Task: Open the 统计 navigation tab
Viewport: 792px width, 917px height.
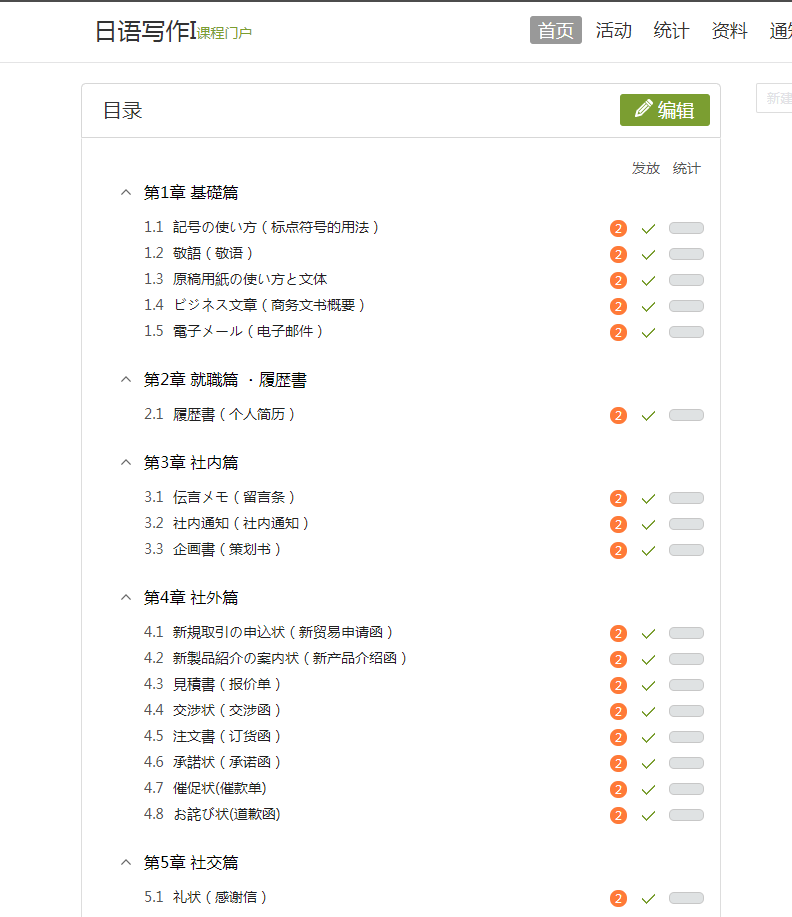Action: click(671, 31)
